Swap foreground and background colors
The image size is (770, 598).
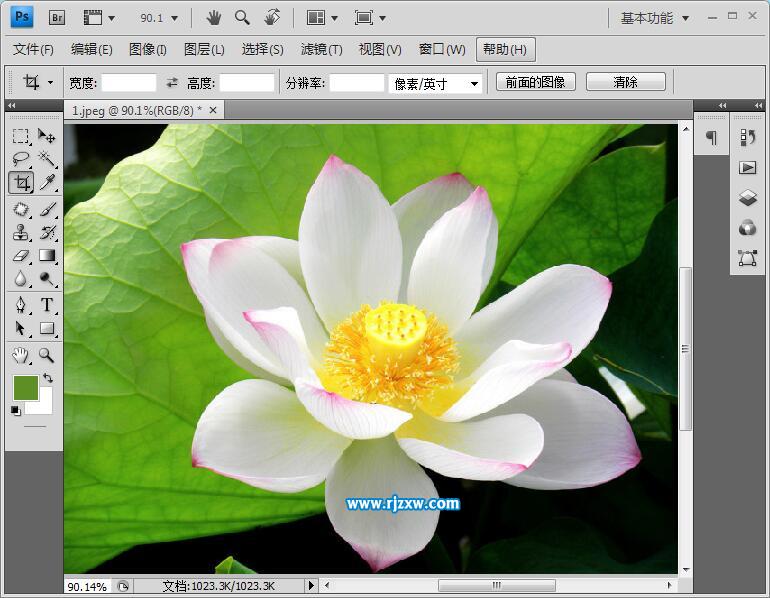pos(48,378)
